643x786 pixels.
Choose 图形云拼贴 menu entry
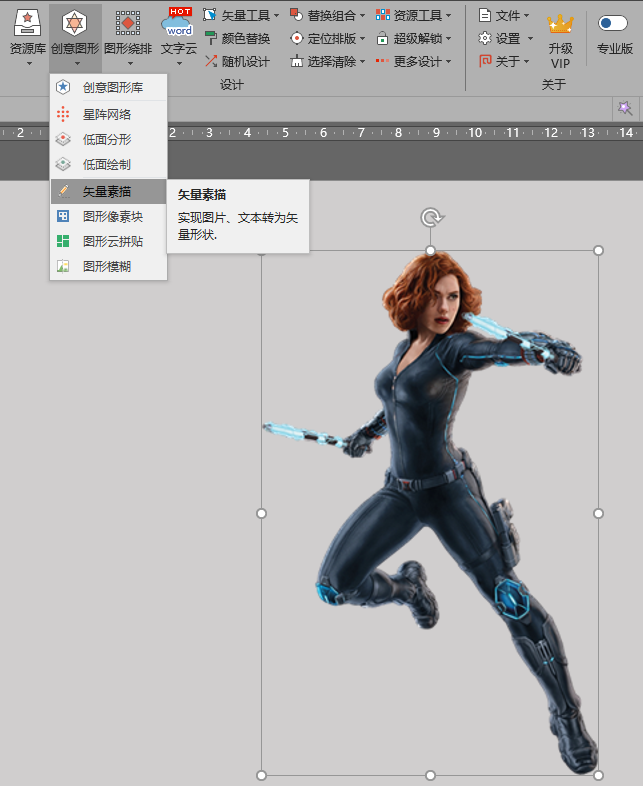(109, 242)
